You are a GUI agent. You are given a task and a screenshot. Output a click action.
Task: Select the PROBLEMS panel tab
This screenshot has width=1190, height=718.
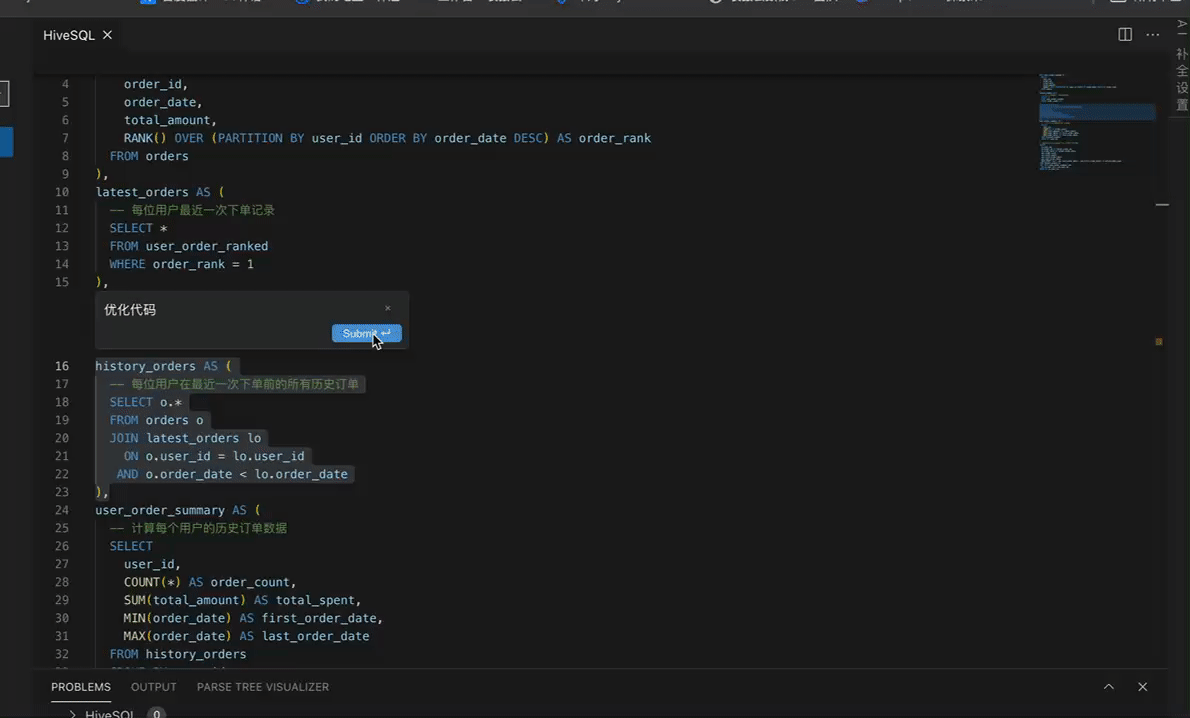click(x=81, y=687)
